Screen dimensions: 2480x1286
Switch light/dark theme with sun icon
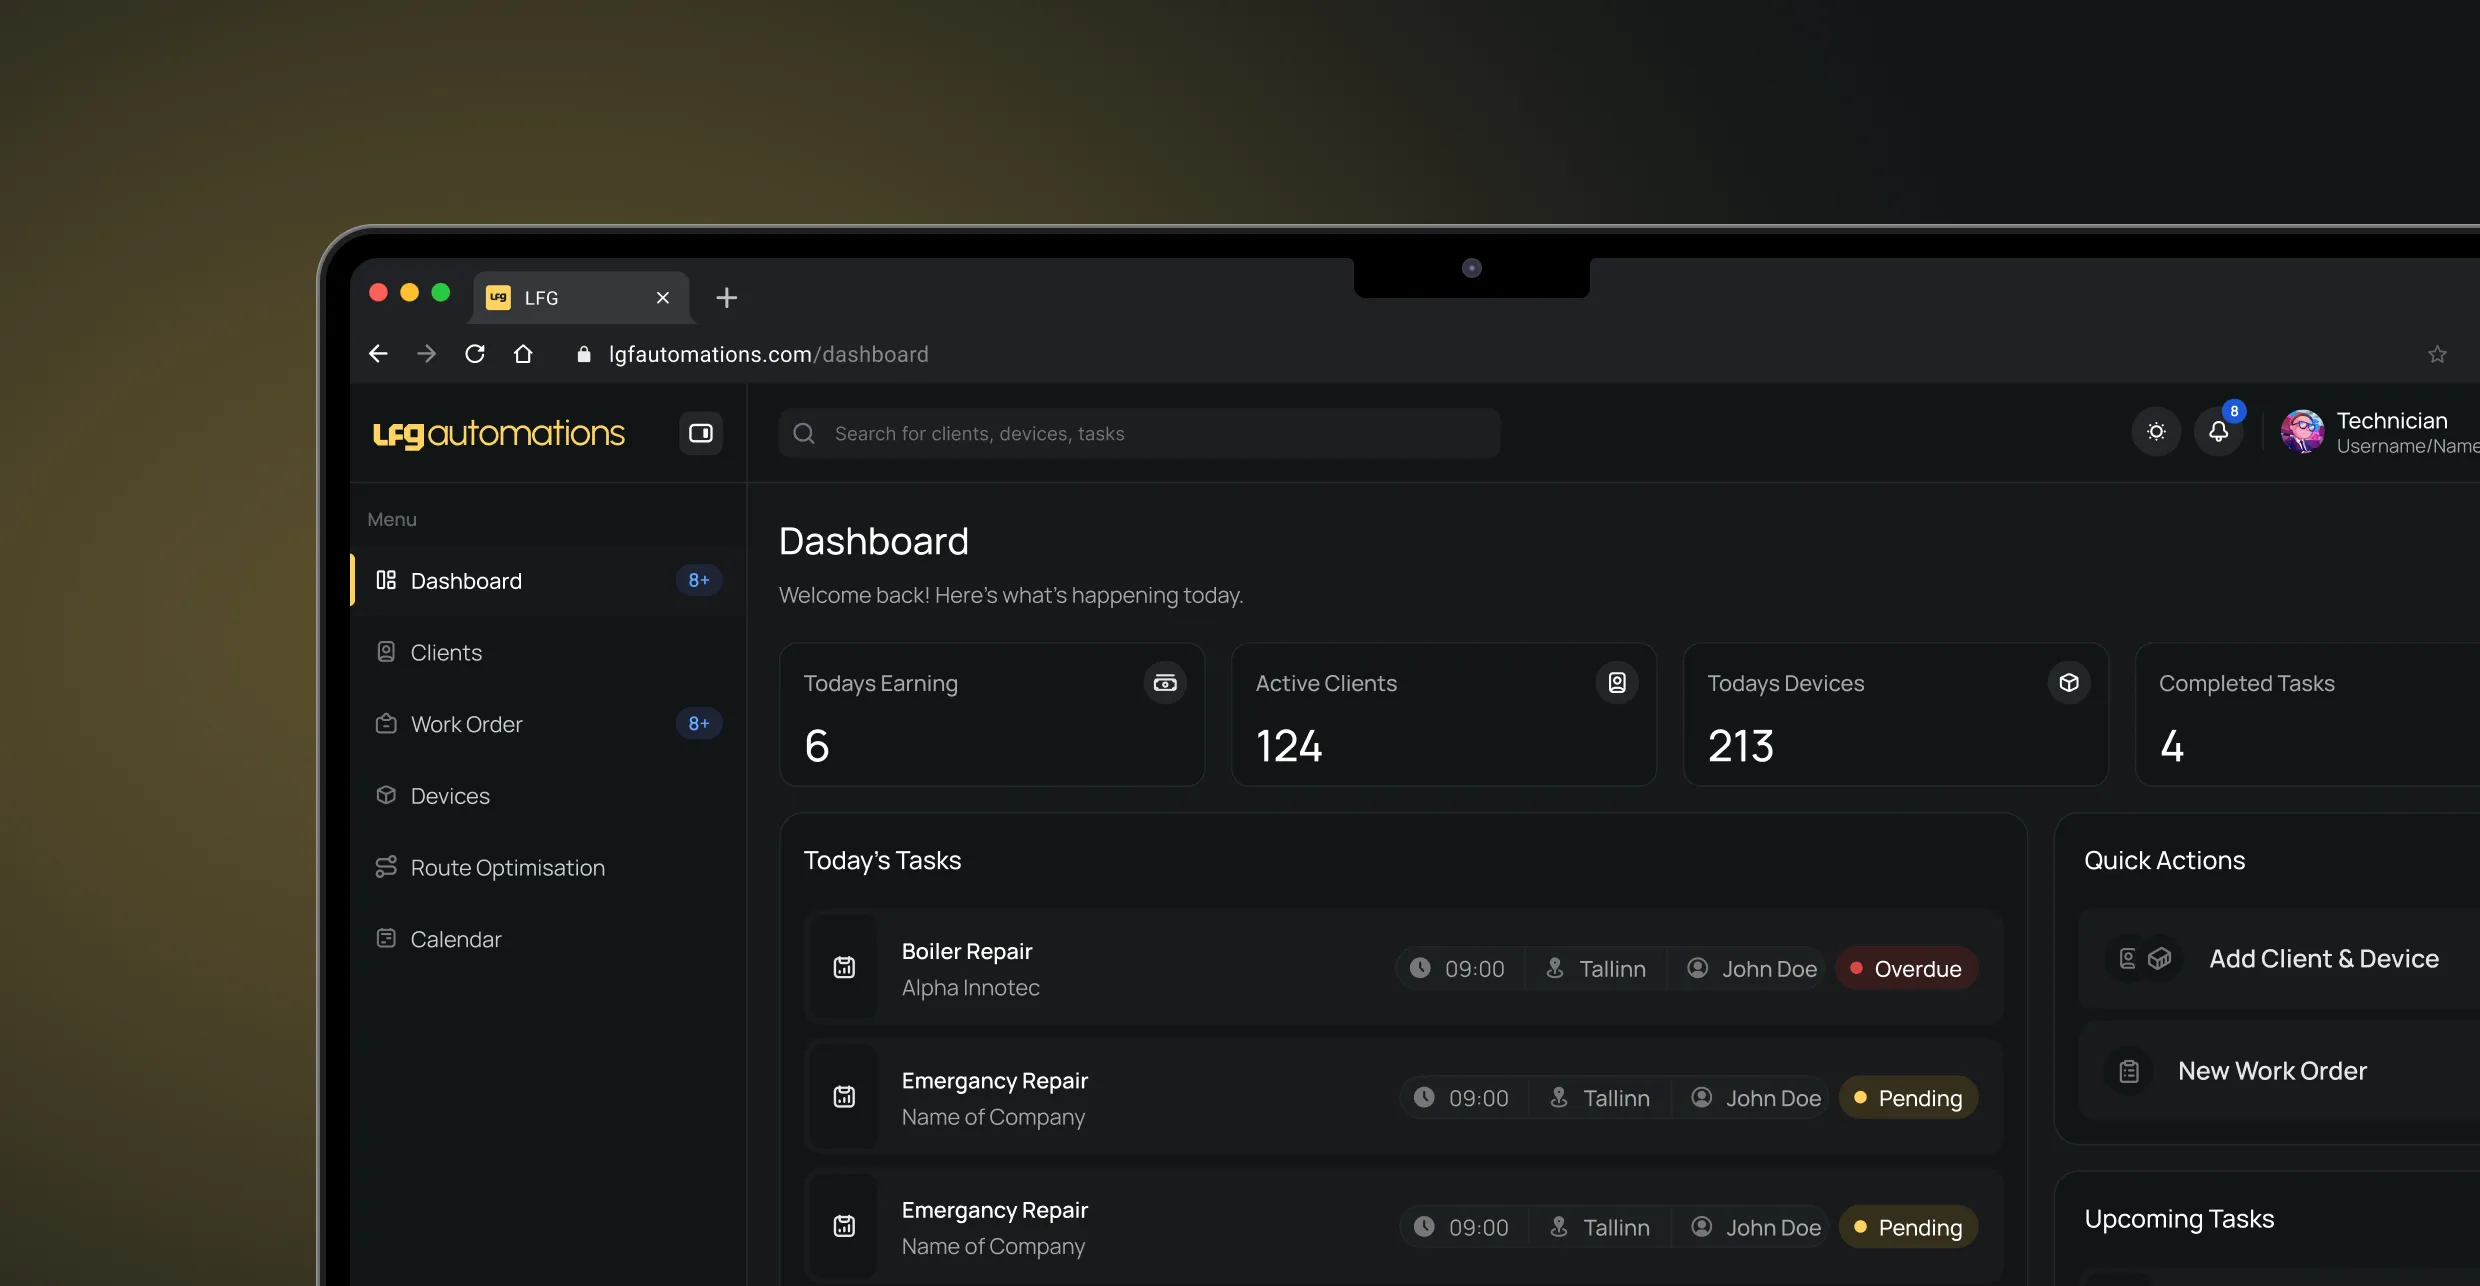2156,432
